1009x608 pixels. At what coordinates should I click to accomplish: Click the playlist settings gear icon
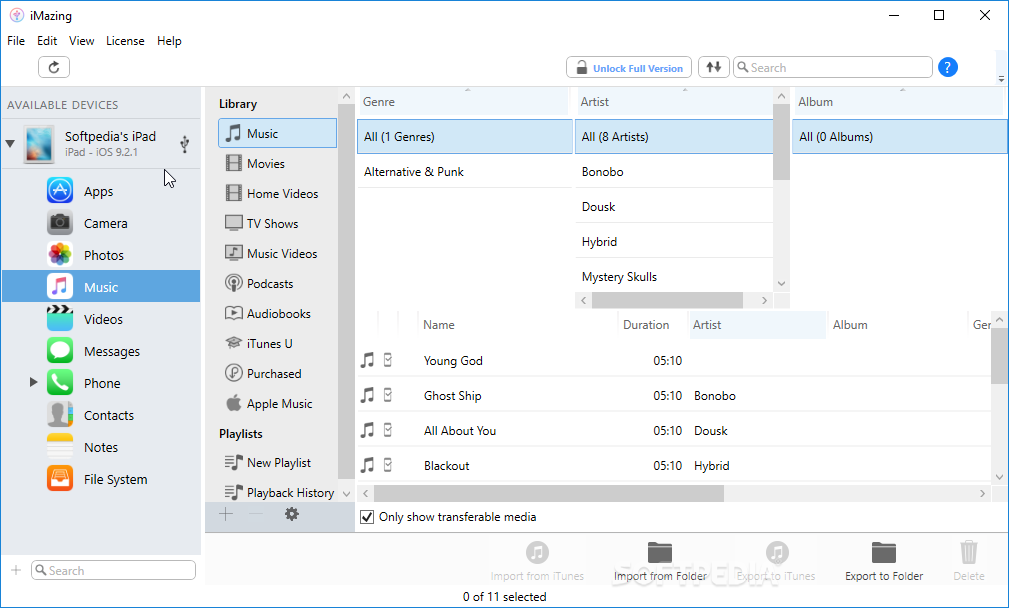click(292, 513)
